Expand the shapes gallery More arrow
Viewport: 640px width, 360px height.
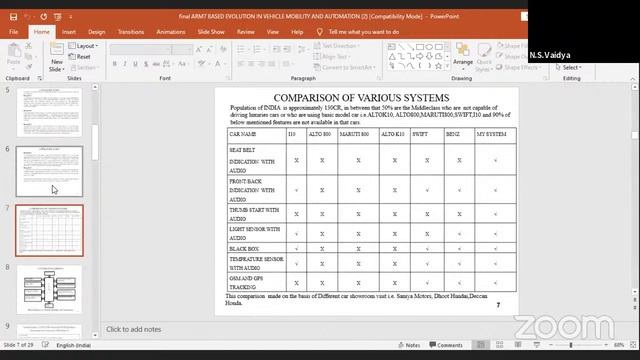(447, 66)
